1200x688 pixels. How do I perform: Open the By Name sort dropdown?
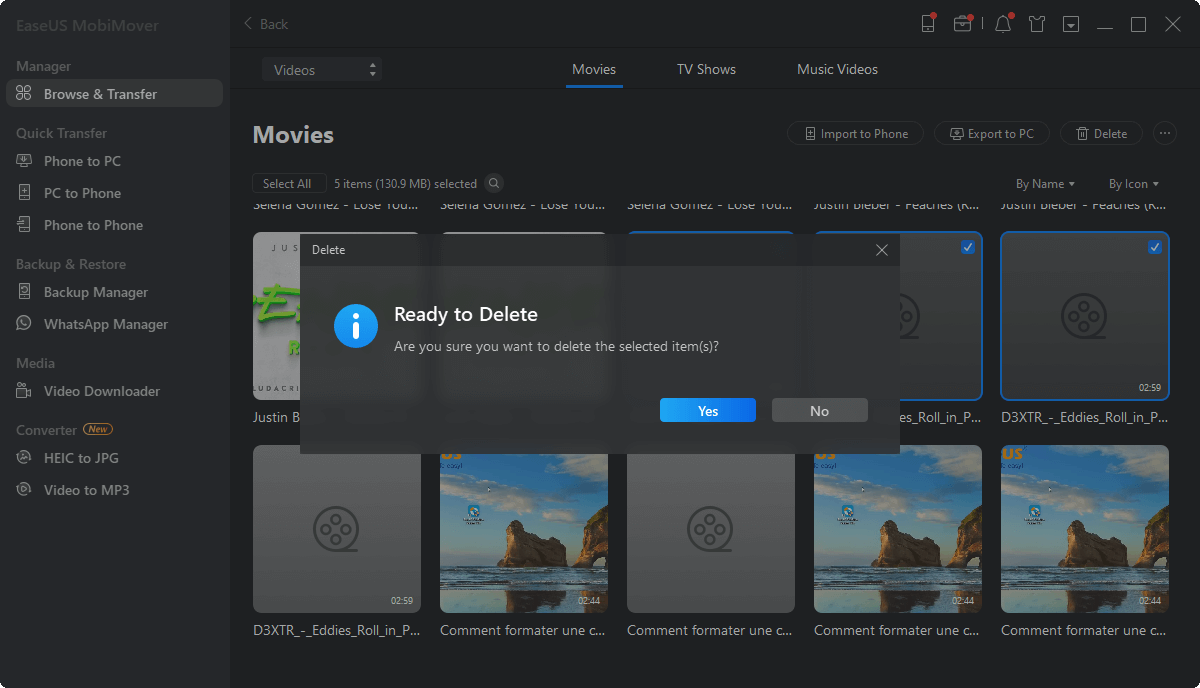(x=1045, y=184)
